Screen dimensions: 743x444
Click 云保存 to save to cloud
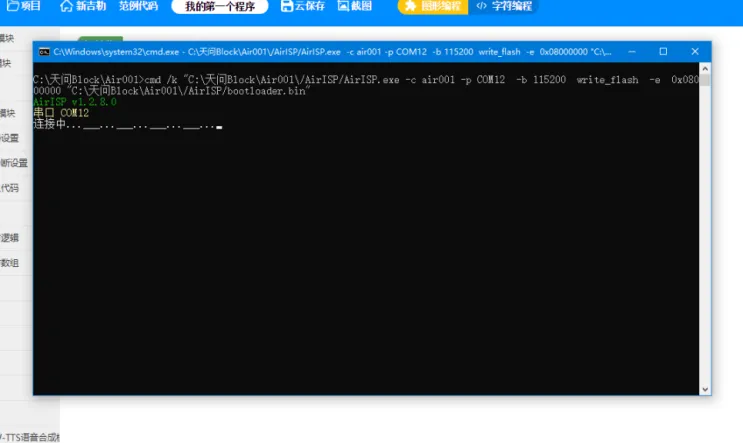(309, 6)
